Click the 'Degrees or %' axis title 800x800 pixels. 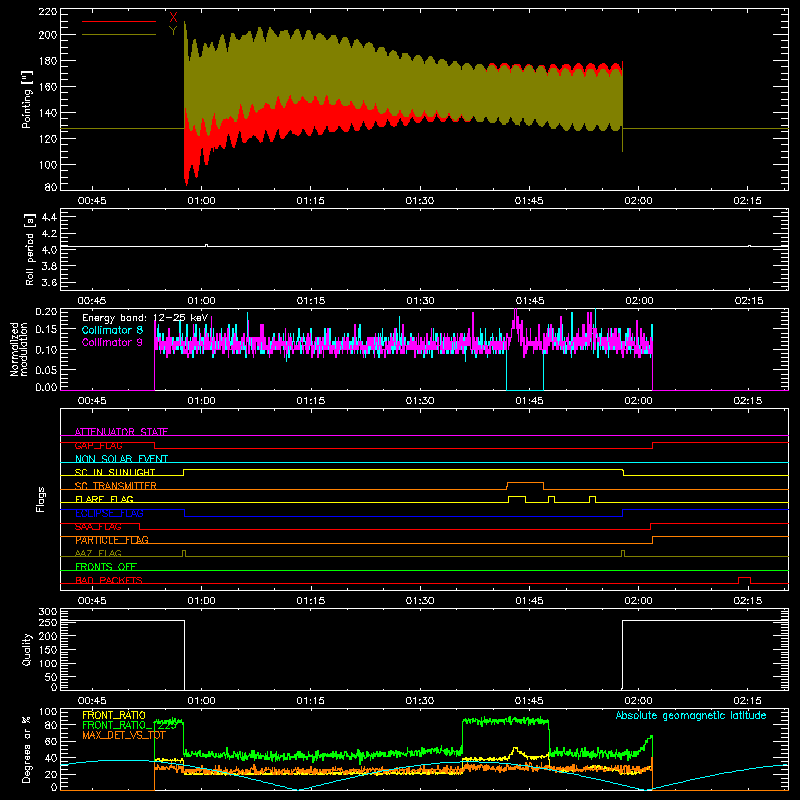(x=27, y=749)
